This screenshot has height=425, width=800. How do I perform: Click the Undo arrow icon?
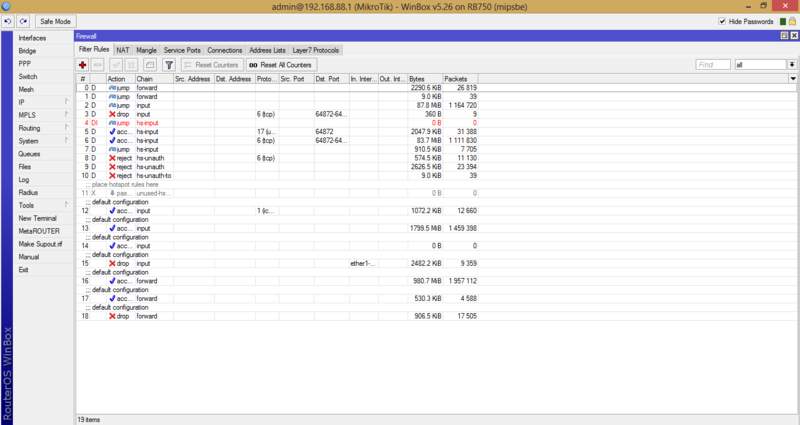tap(8, 21)
